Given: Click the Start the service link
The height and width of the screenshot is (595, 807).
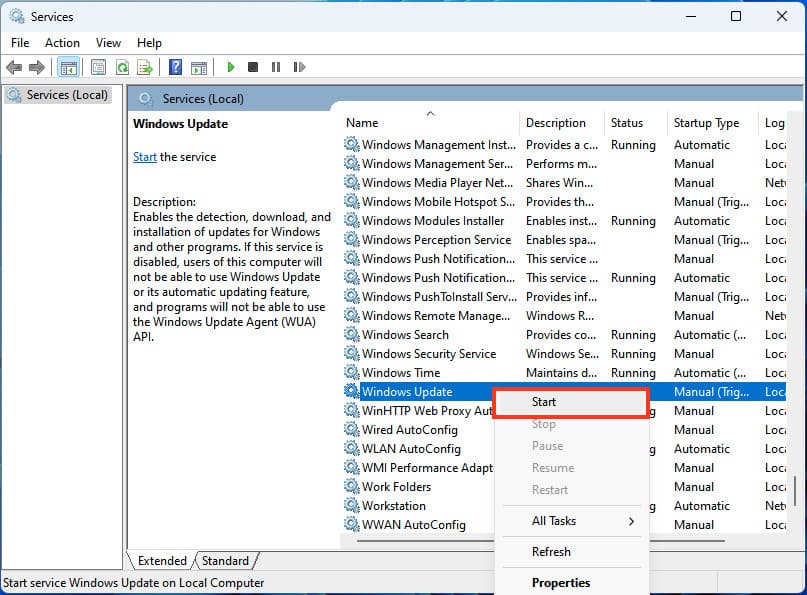Looking at the screenshot, I should (145, 157).
